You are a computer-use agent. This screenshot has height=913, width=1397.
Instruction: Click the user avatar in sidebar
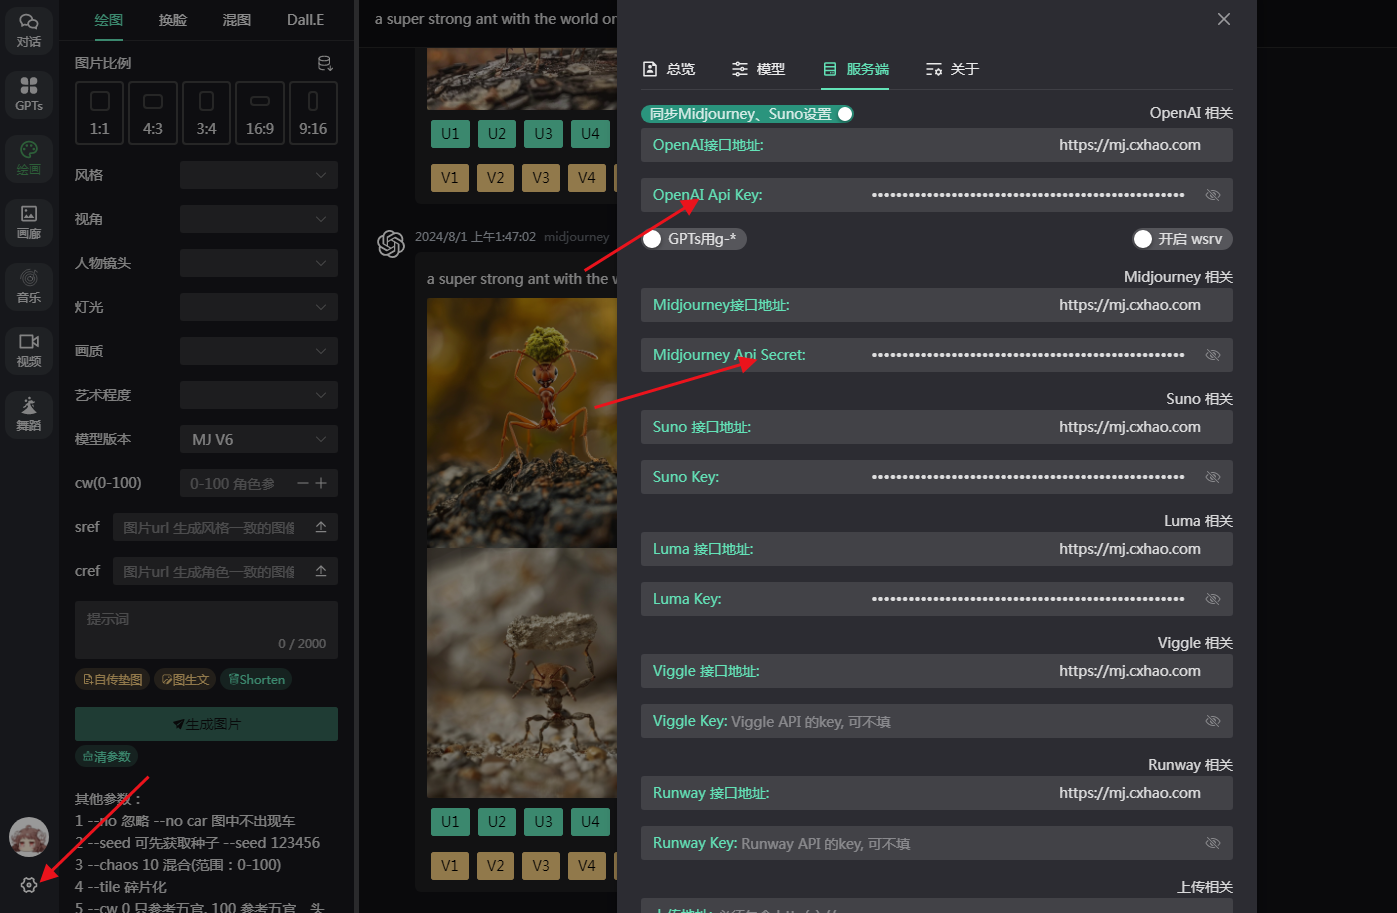(29, 837)
